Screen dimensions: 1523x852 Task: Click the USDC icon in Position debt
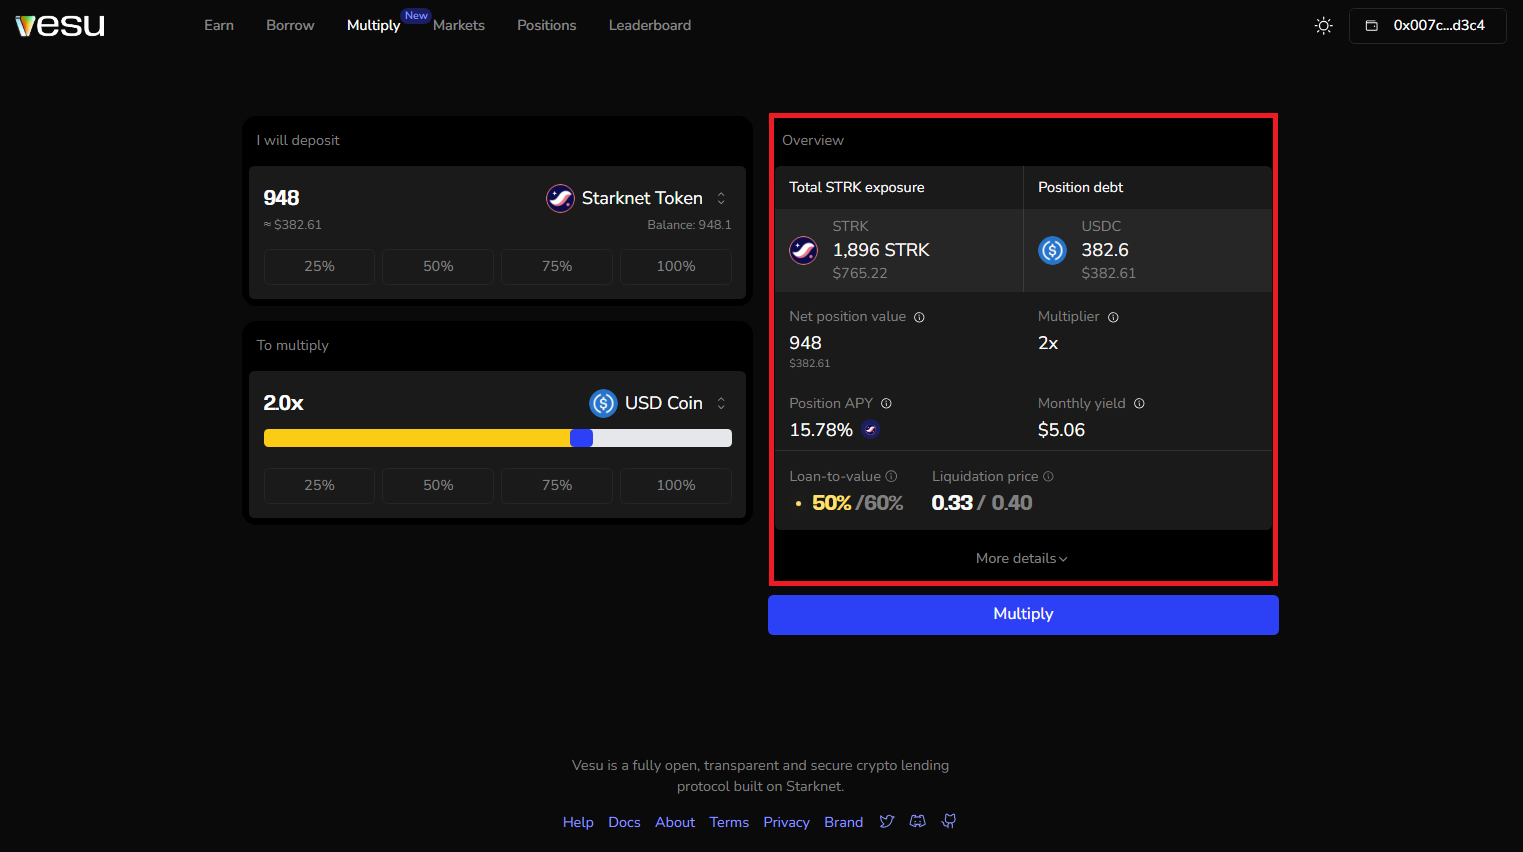point(1053,250)
